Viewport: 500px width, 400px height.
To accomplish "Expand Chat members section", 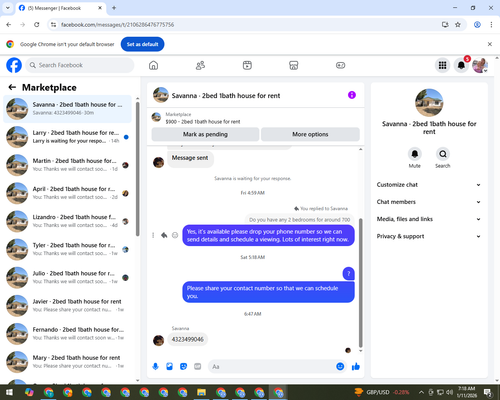I will [429, 202].
